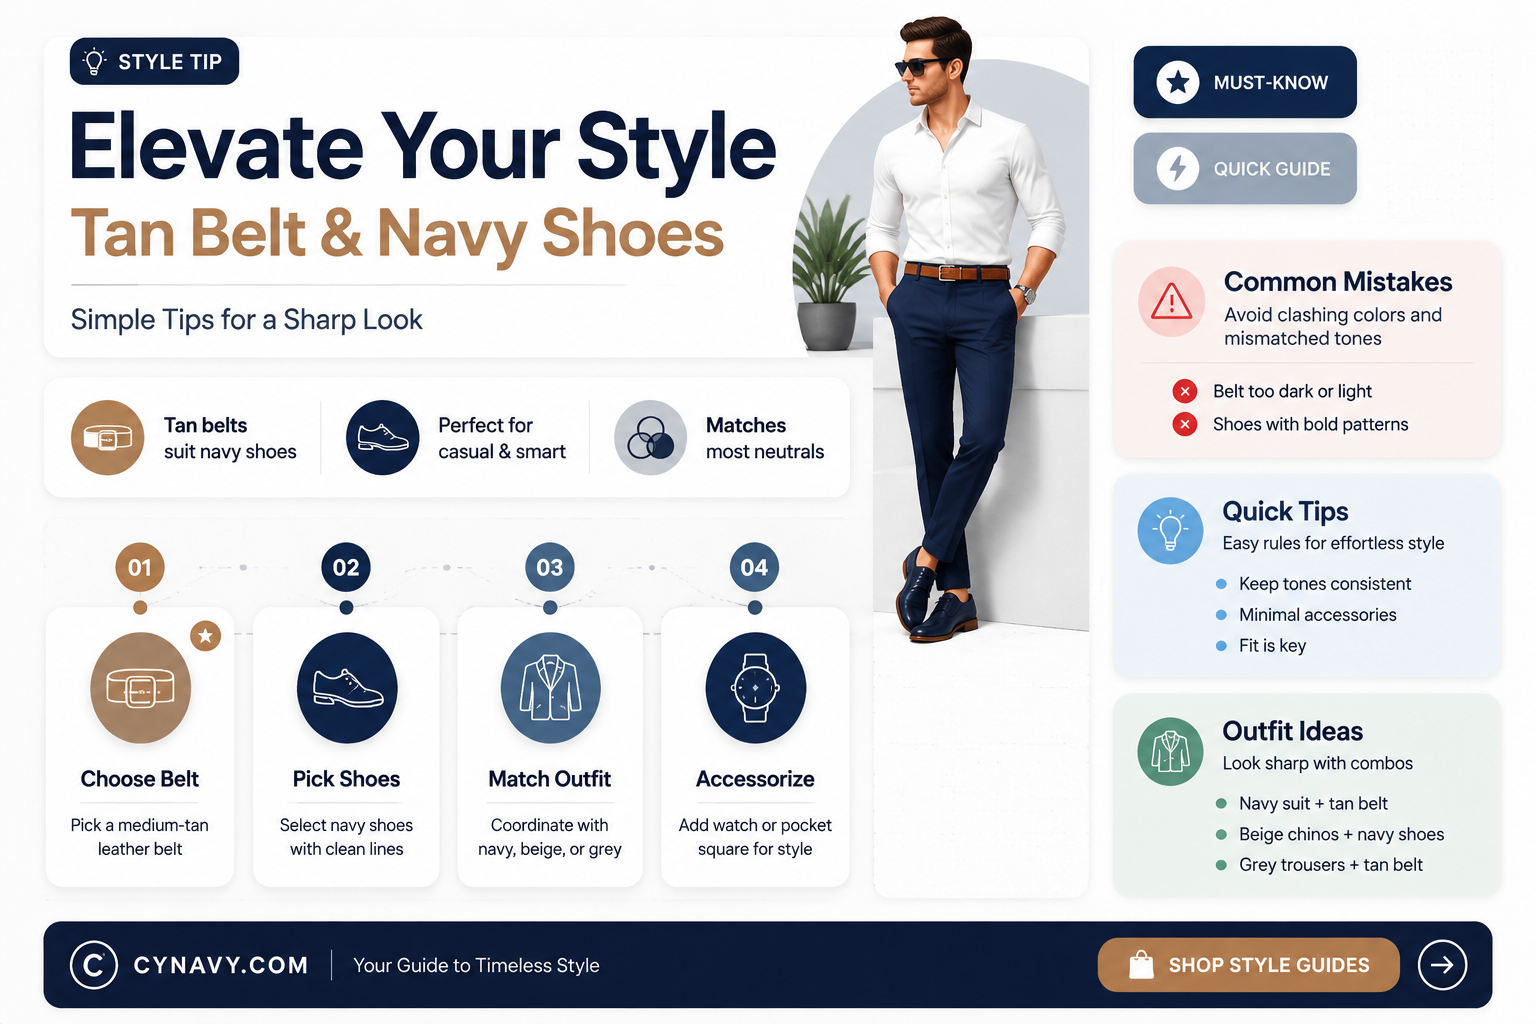The width and height of the screenshot is (1536, 1024).
Task: Click 'Fit is key' tip
Action: point(1272,646)
